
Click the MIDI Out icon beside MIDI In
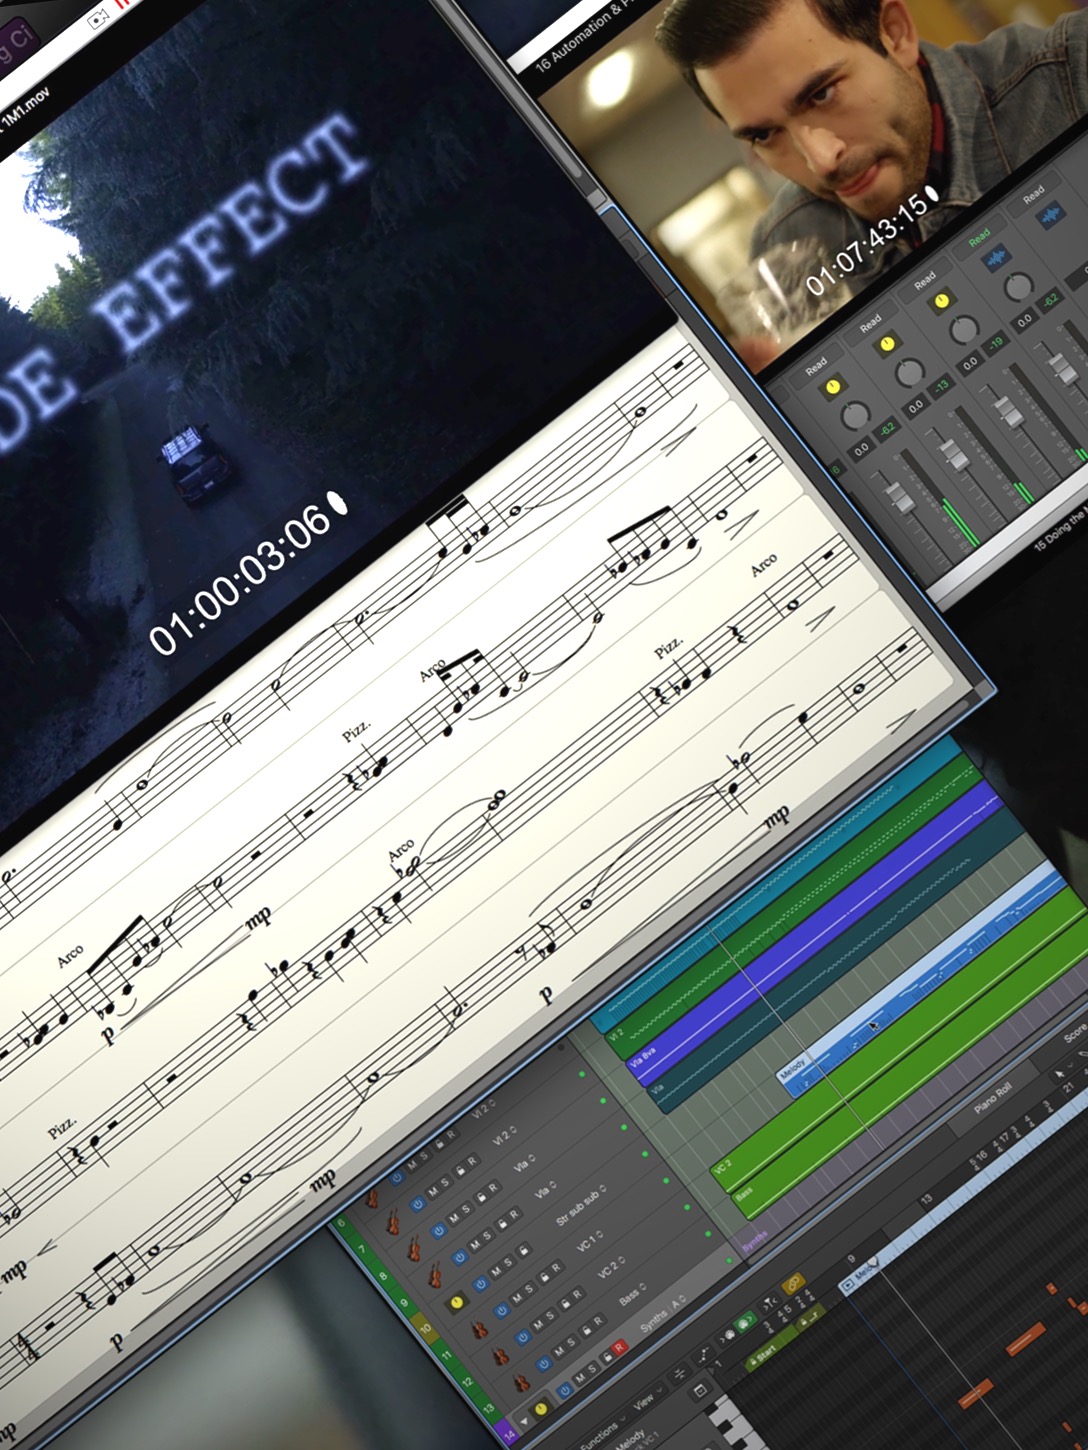(x=726, y=1336)
